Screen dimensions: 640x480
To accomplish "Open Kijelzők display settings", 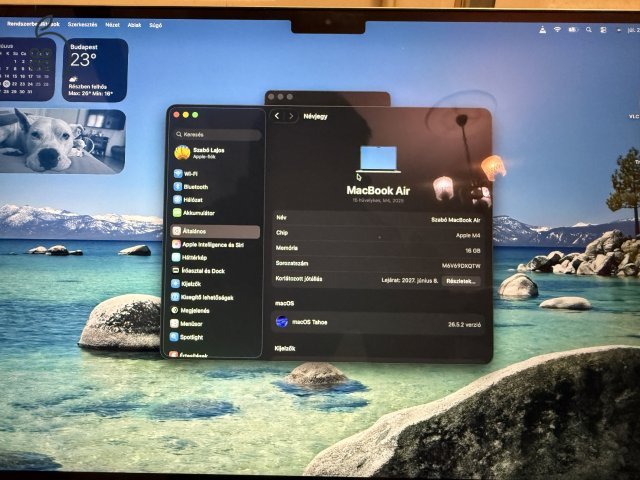I will coord(186,284).
